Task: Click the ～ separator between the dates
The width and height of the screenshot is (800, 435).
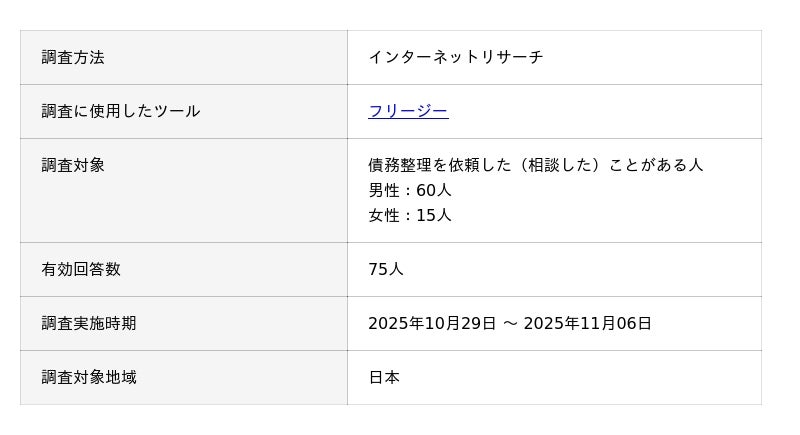Action: 510,323
